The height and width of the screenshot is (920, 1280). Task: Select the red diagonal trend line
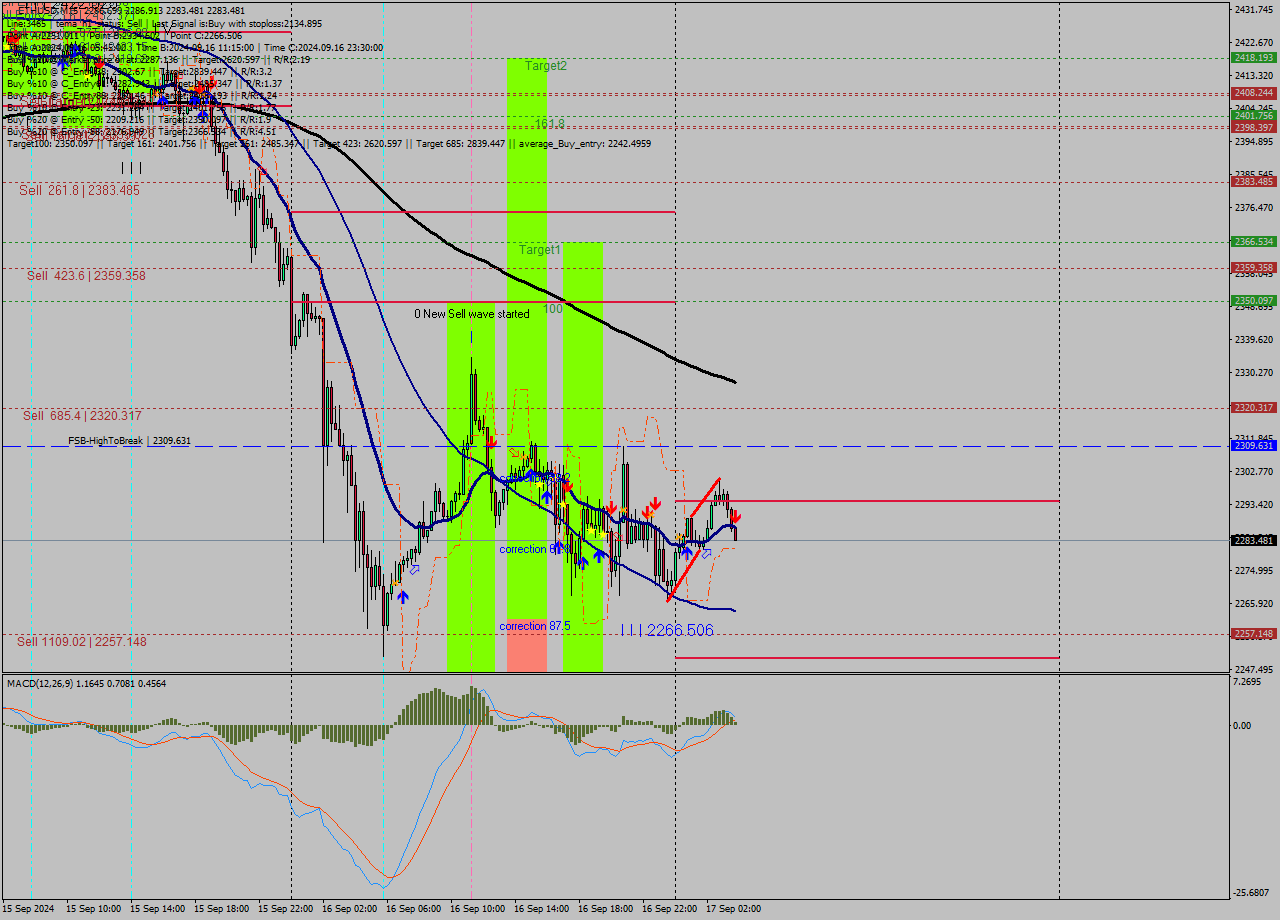693,540
